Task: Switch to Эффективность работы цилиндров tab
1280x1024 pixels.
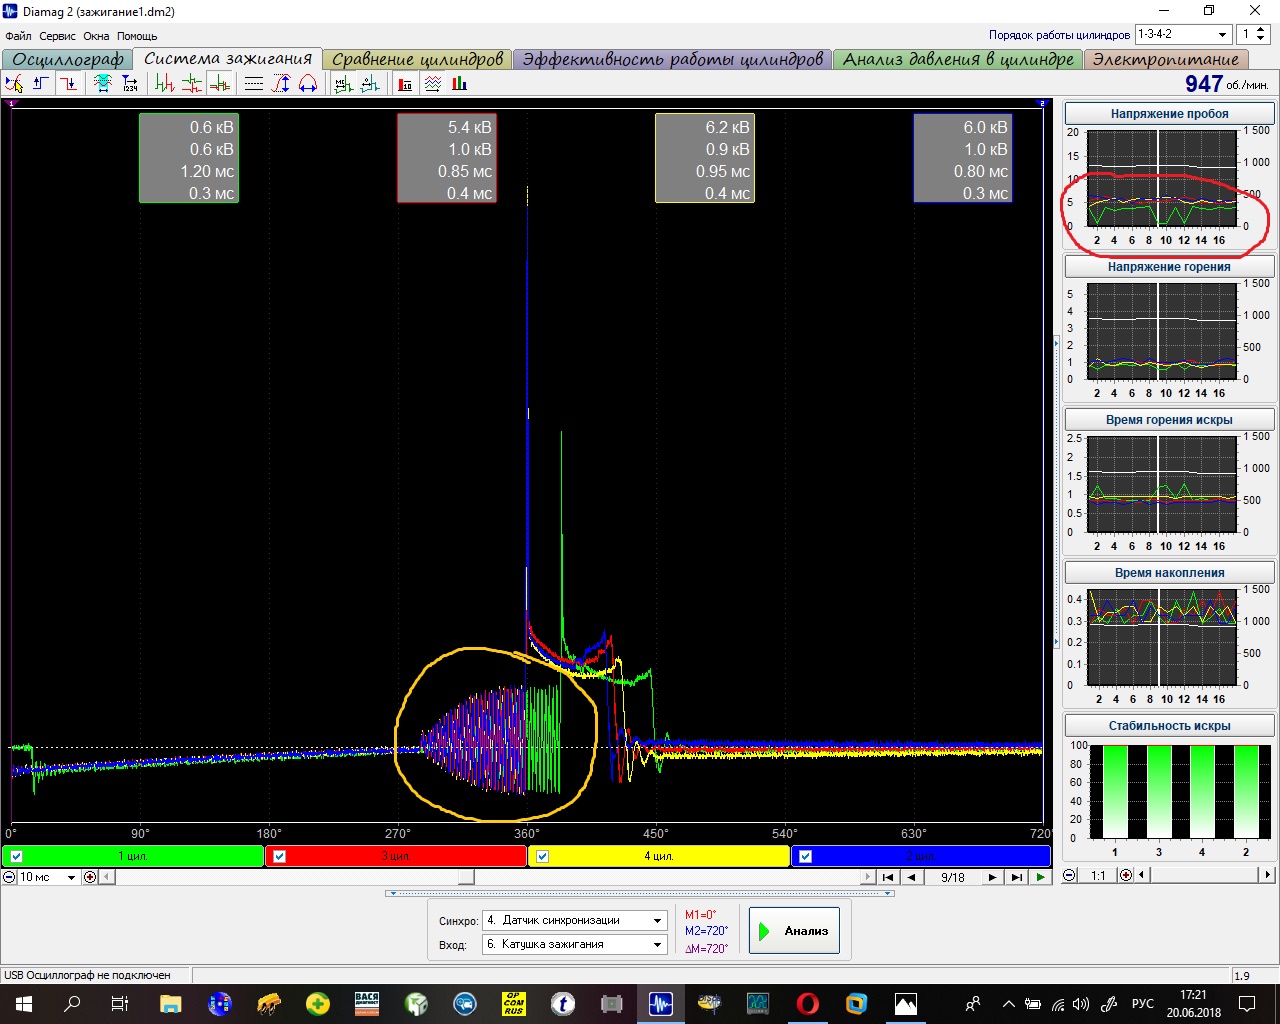Action: [x=673, y=60]
